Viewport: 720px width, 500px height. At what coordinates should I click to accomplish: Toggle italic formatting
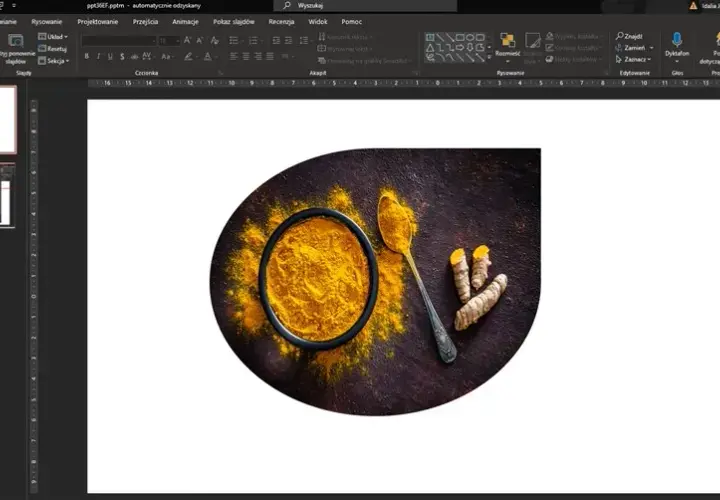pyautogui.click(x=98, y=56)
